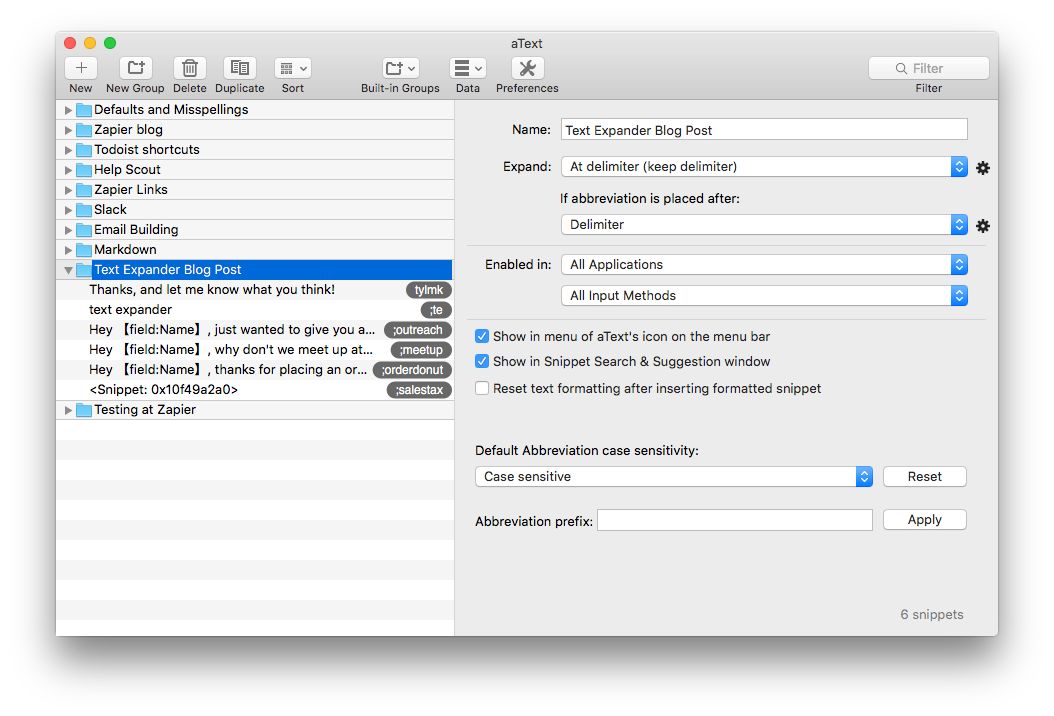Minimize the aText window
This screenshot has height=716, width=1054.
pos(90,43)
